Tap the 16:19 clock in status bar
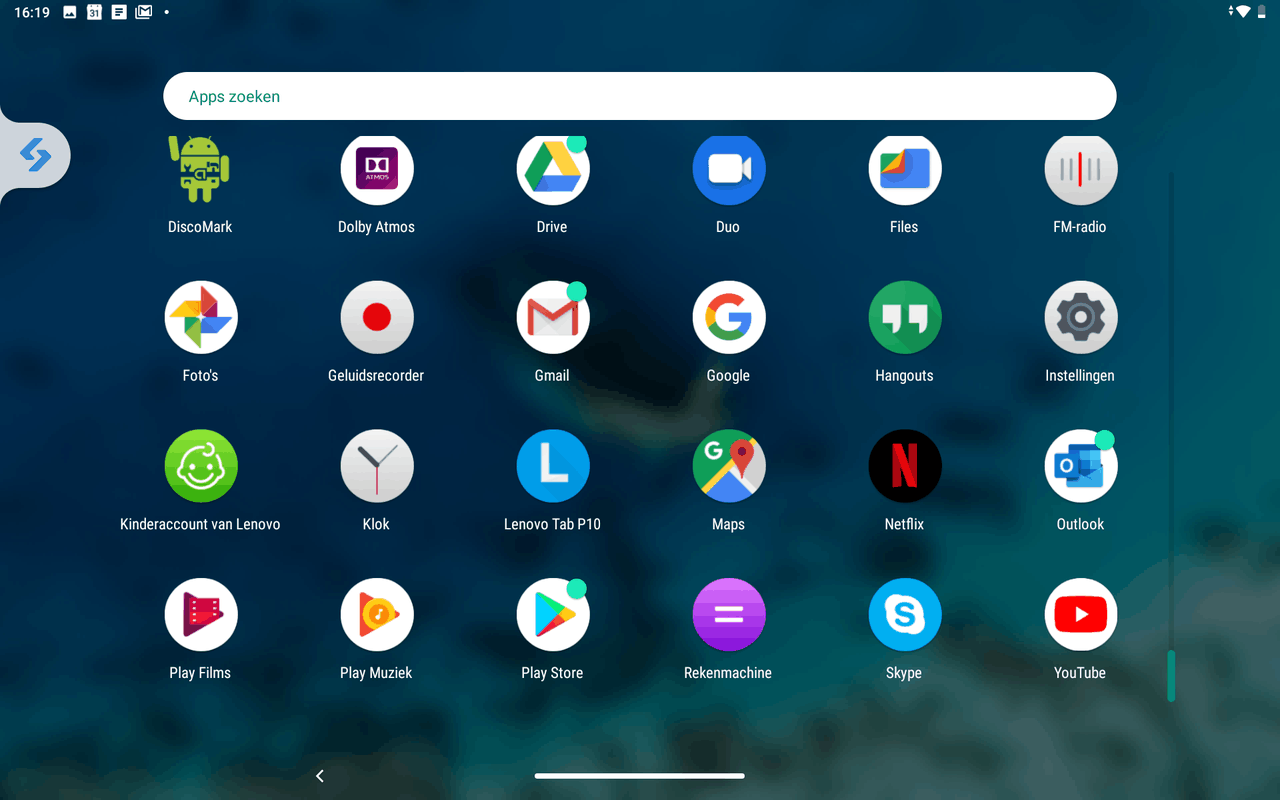Image resolution: width=1280 pixels, height=800 pixels. pos(32,12)
